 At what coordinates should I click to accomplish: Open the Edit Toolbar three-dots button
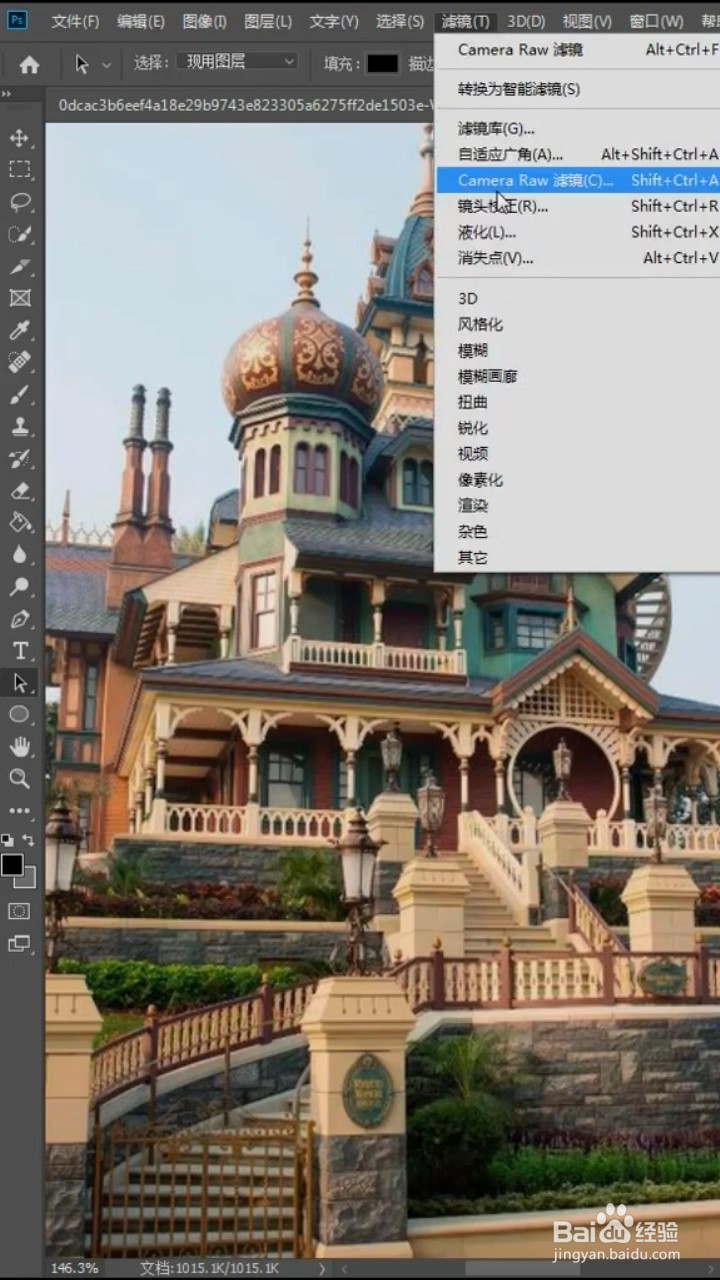click(x=20, y=810)
